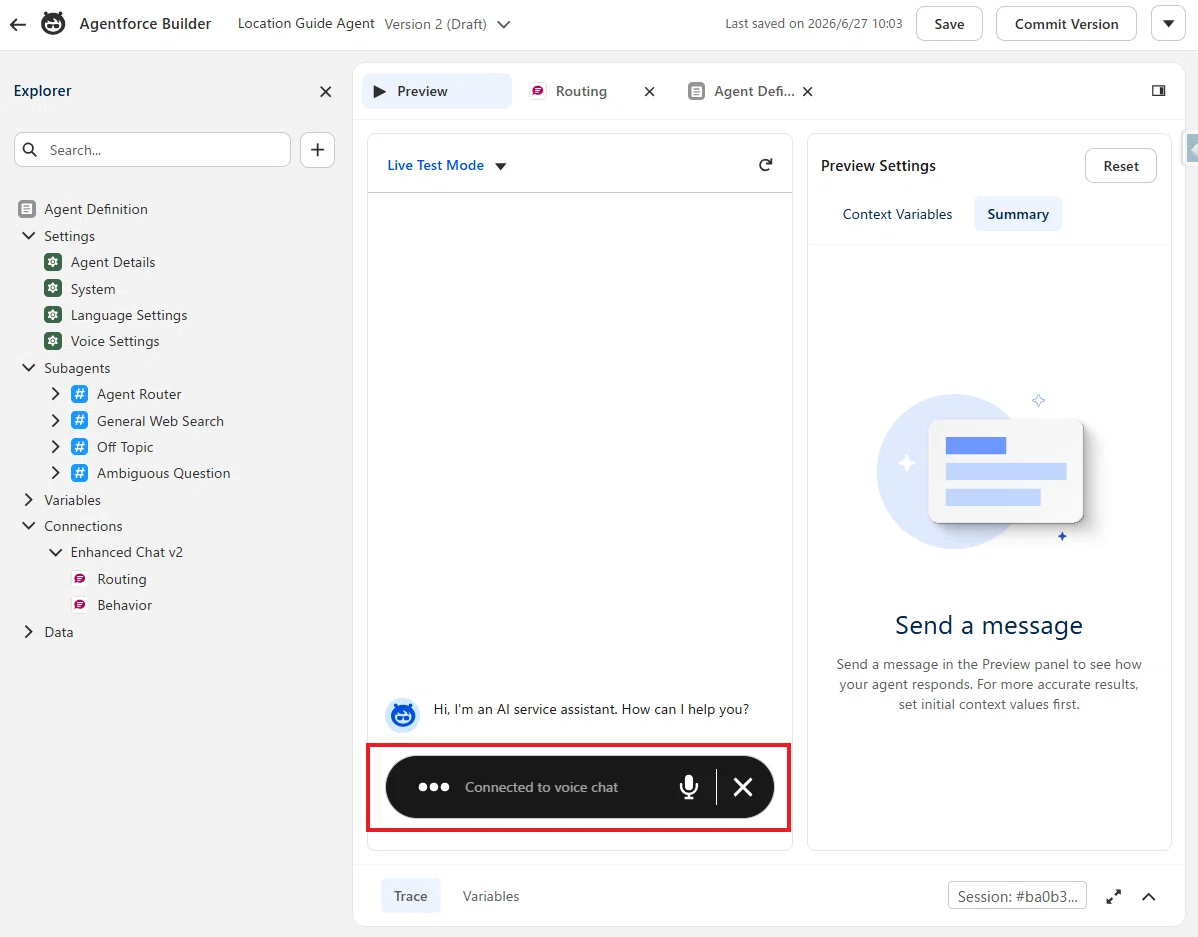The image size is (1198, 937).
Task: Close the Routing tab
Action: 649,92
